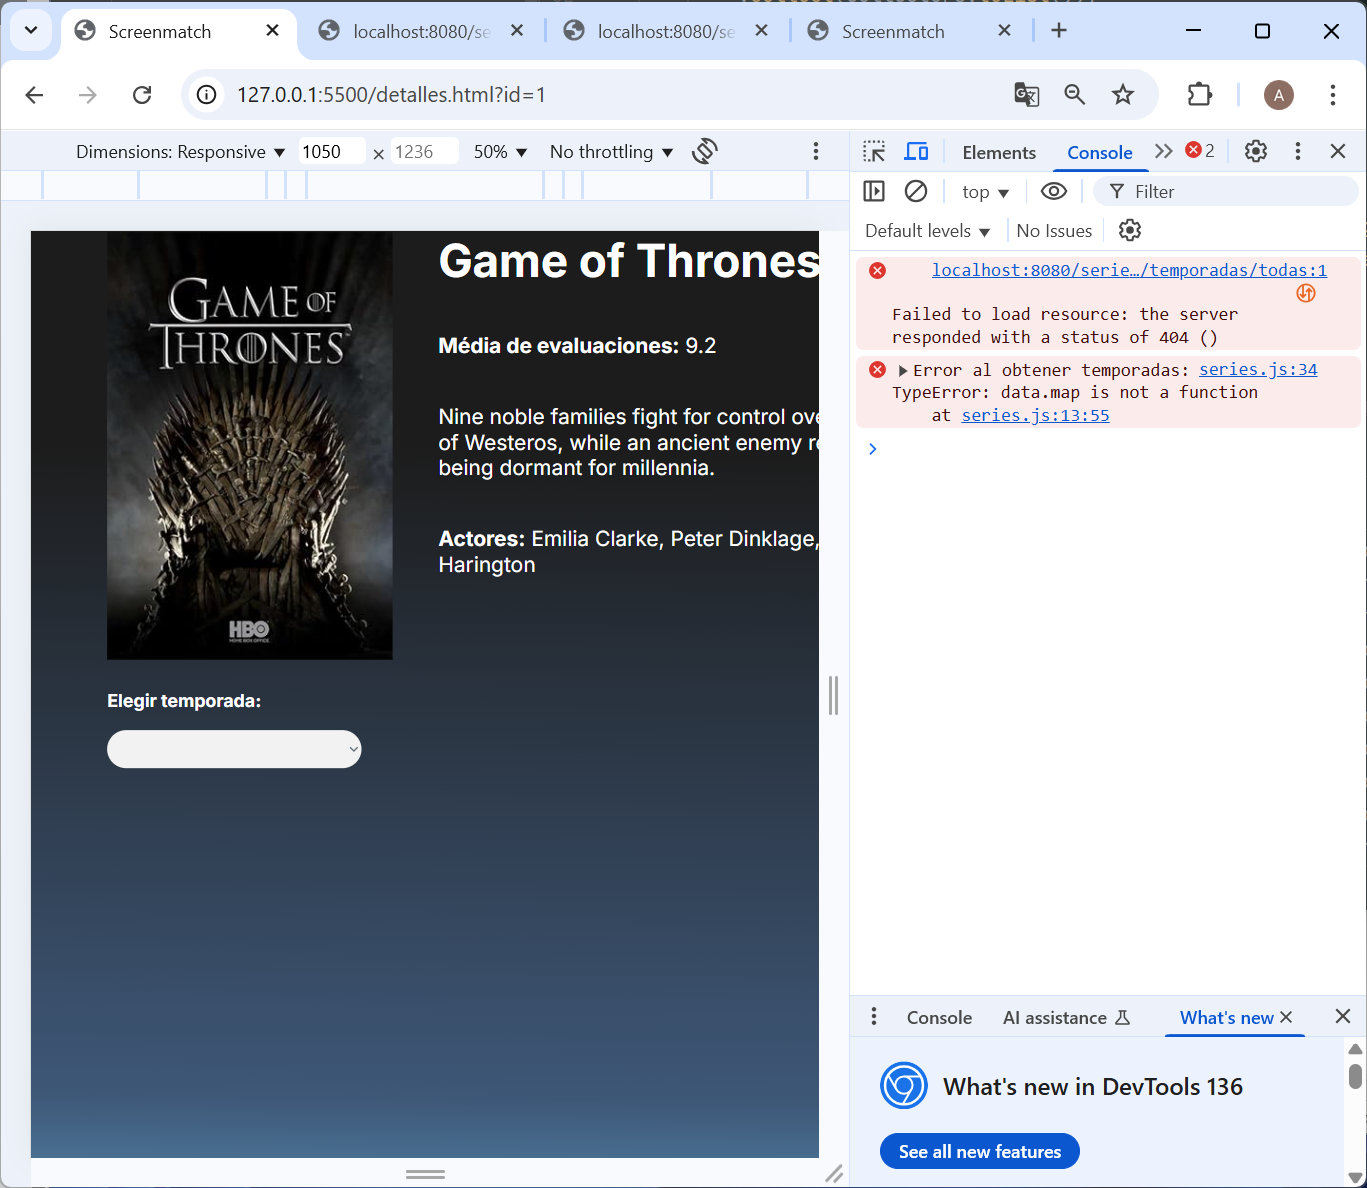1367x1188 pixels.
Task: Open the profile avatar A
Action: [x=1279, y=95]
